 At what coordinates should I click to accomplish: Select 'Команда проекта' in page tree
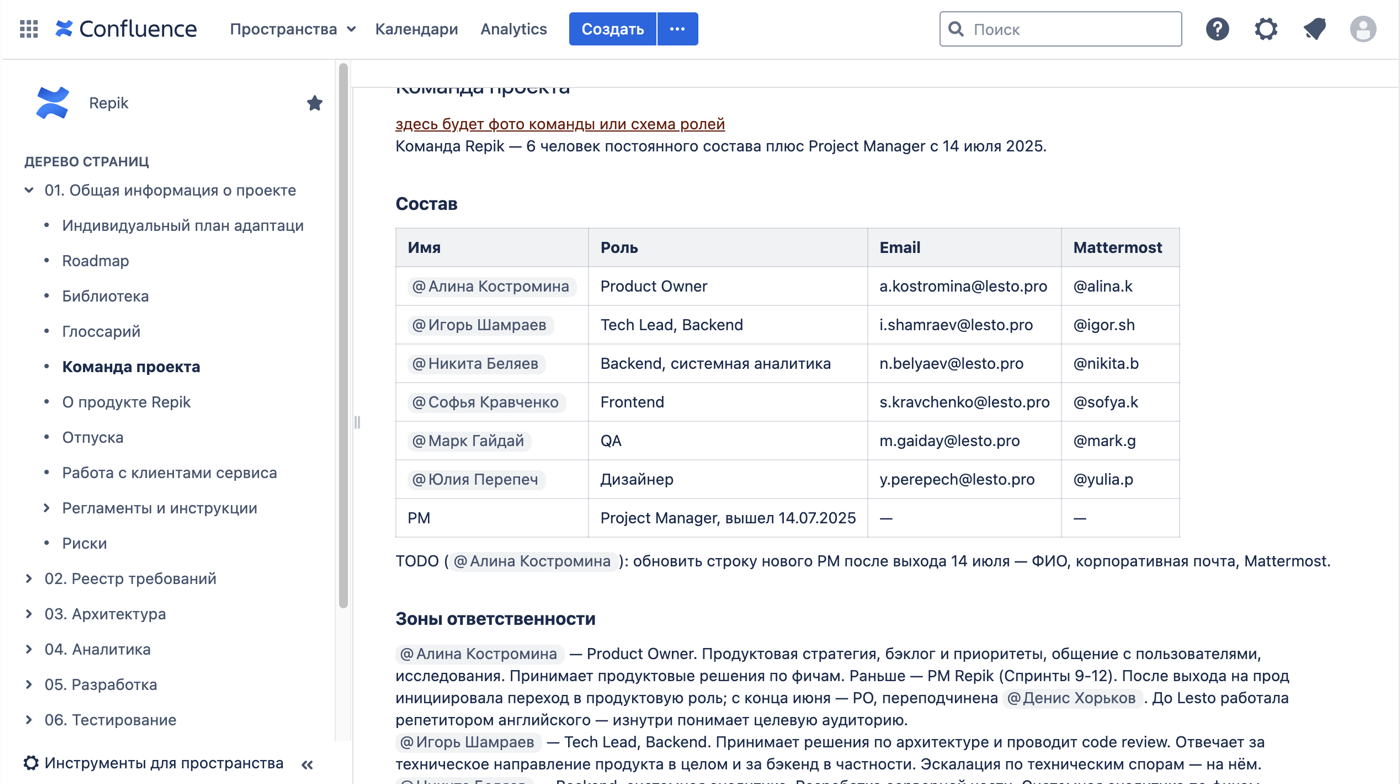[131, 367]
